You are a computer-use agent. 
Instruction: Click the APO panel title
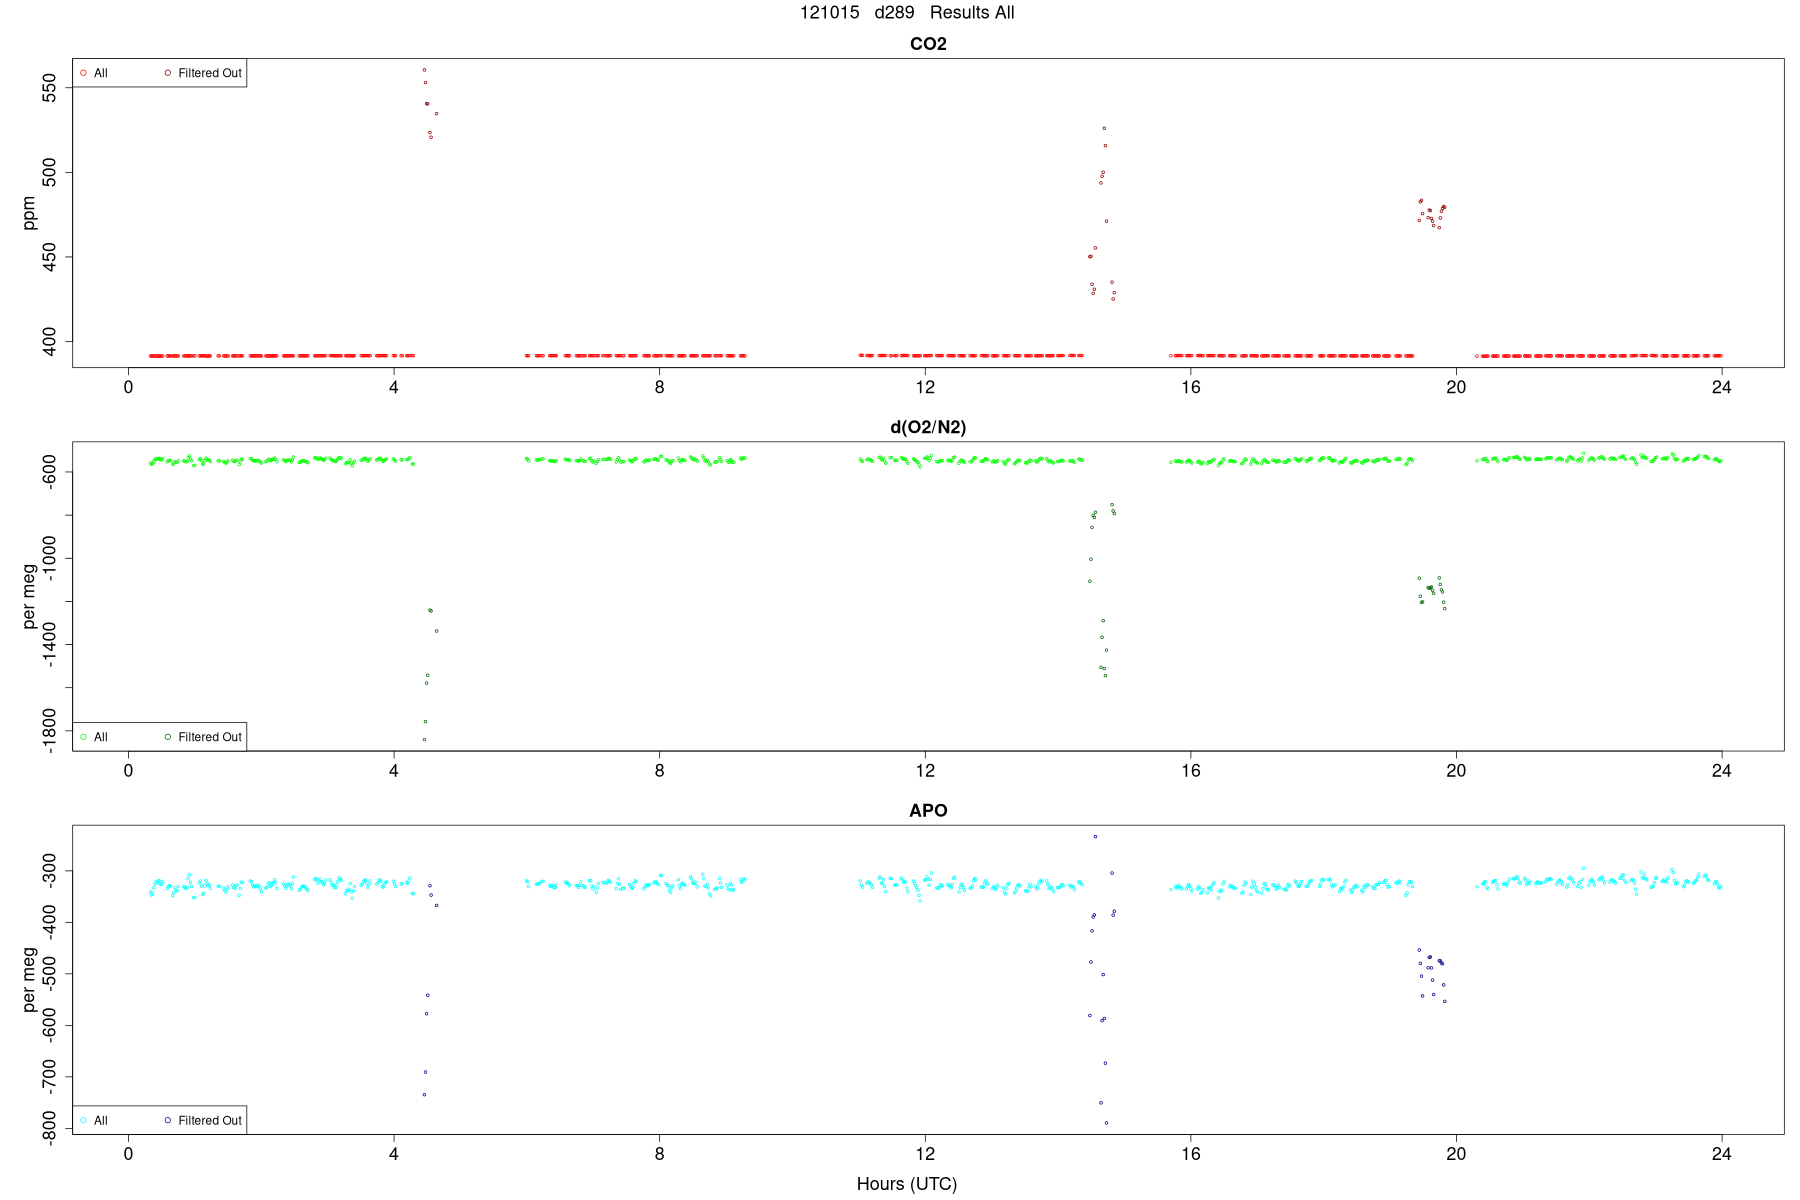point(928,810)
